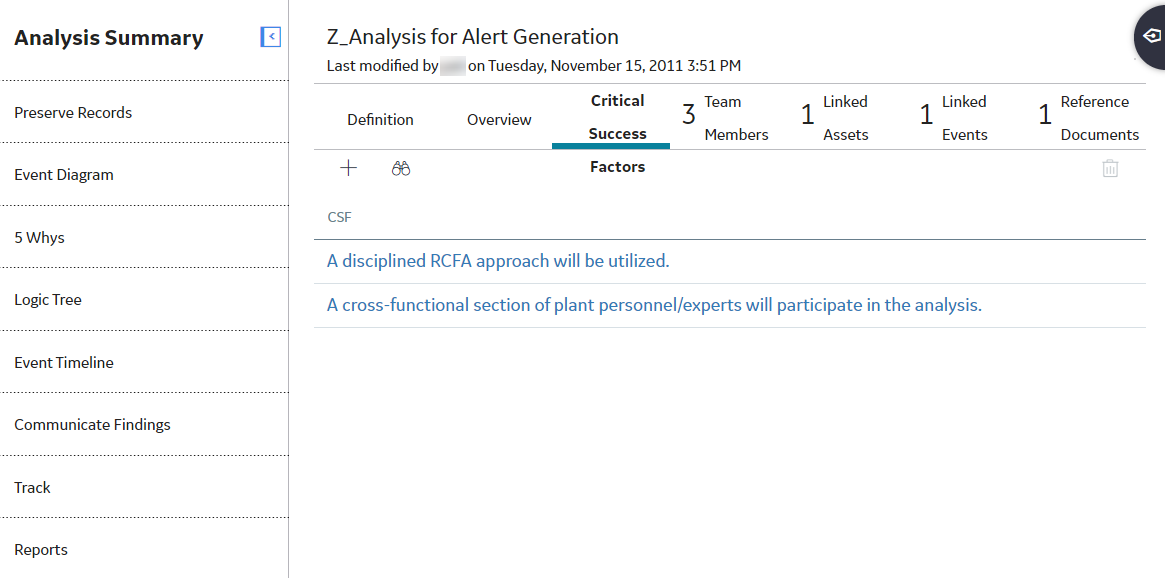Viewport: 1165px width, 578px height.
Task: Click the trash delete icon
Action: coord(1110,169)
